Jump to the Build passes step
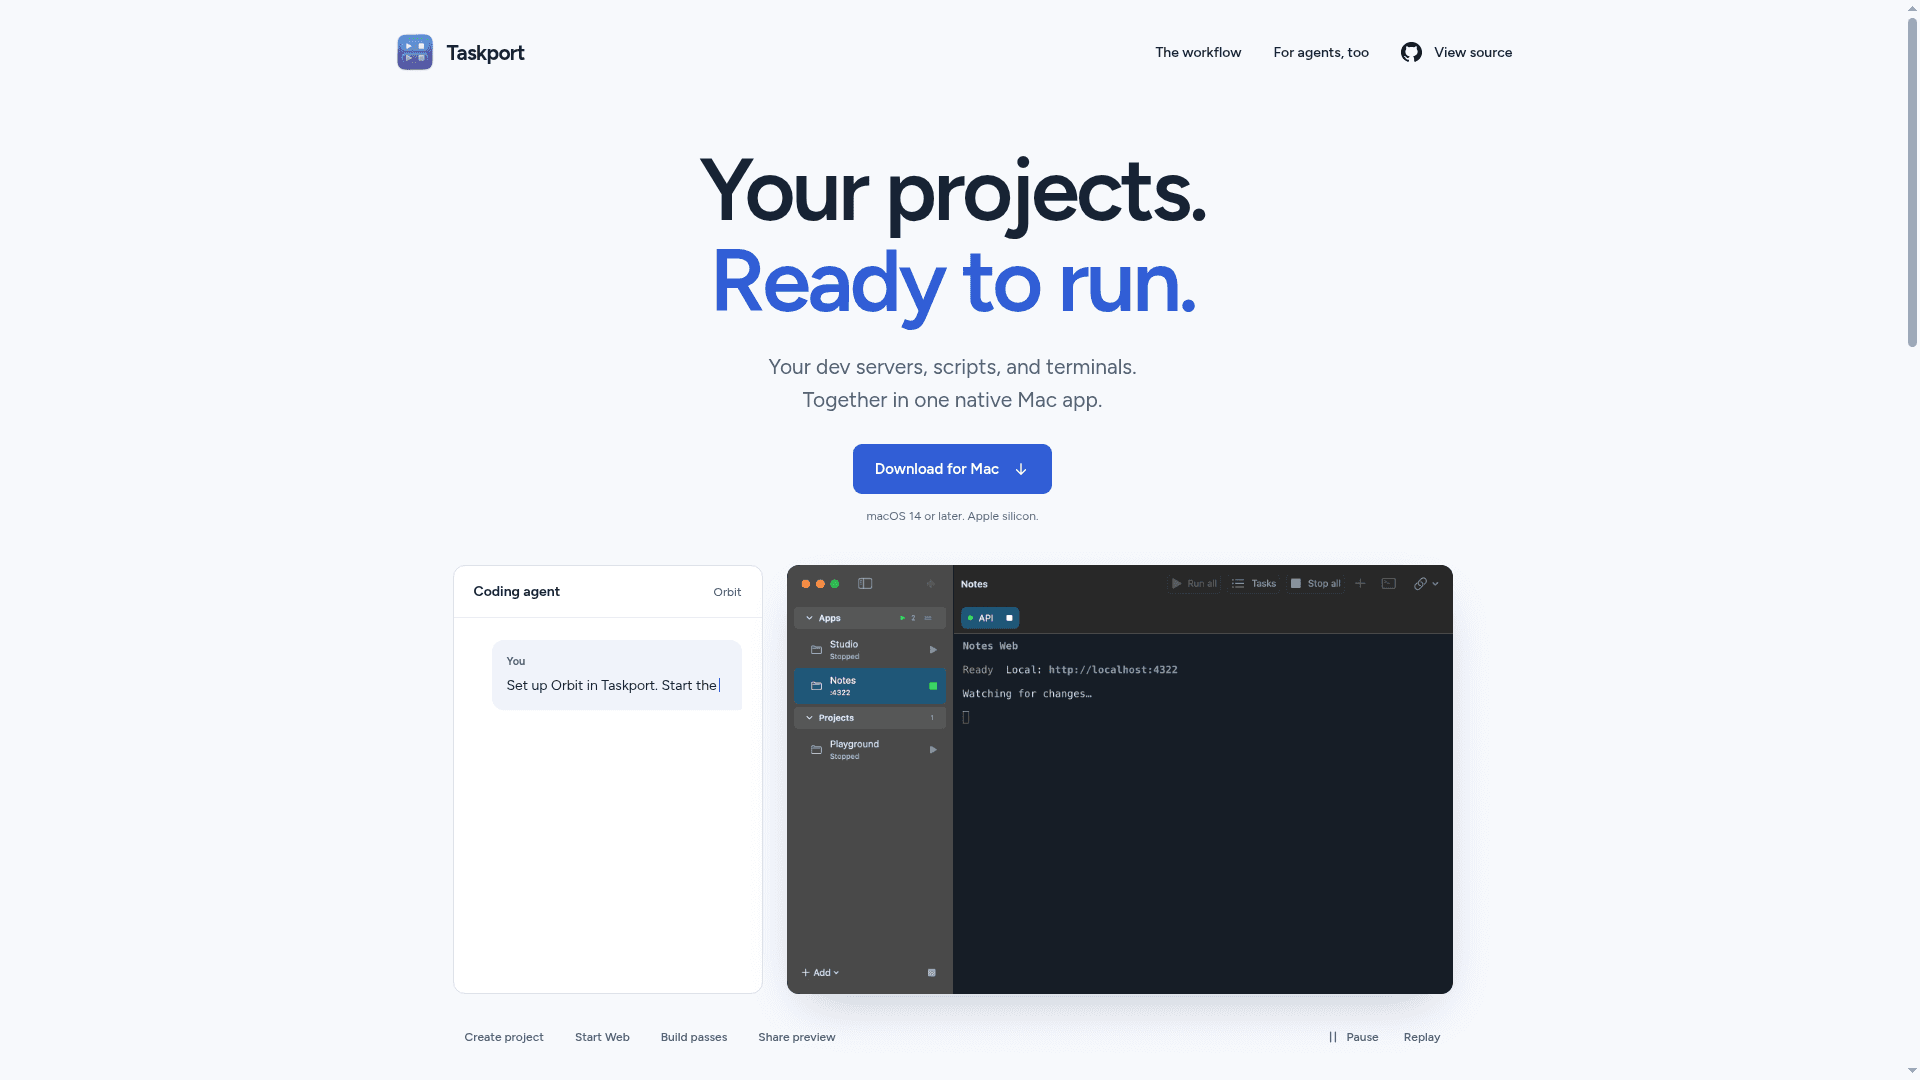 click(694, 1037)
